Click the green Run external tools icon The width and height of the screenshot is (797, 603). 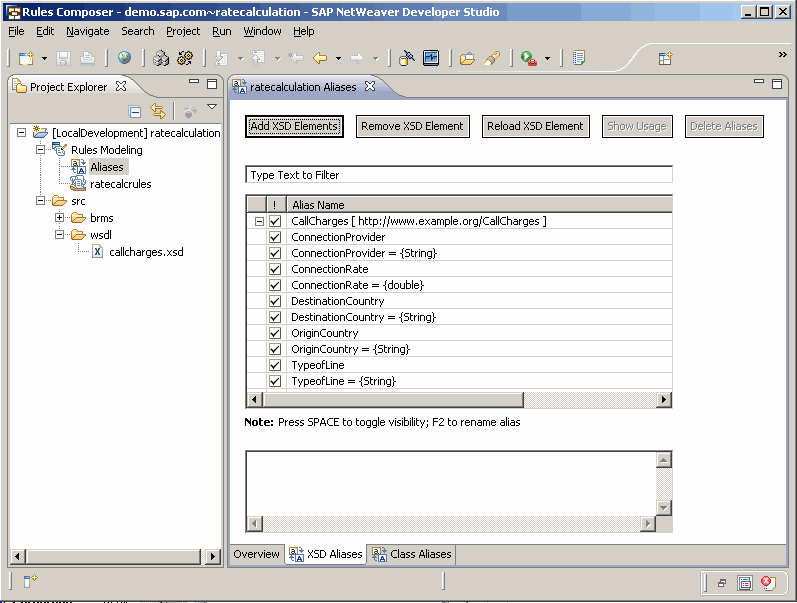click(529, 58)
